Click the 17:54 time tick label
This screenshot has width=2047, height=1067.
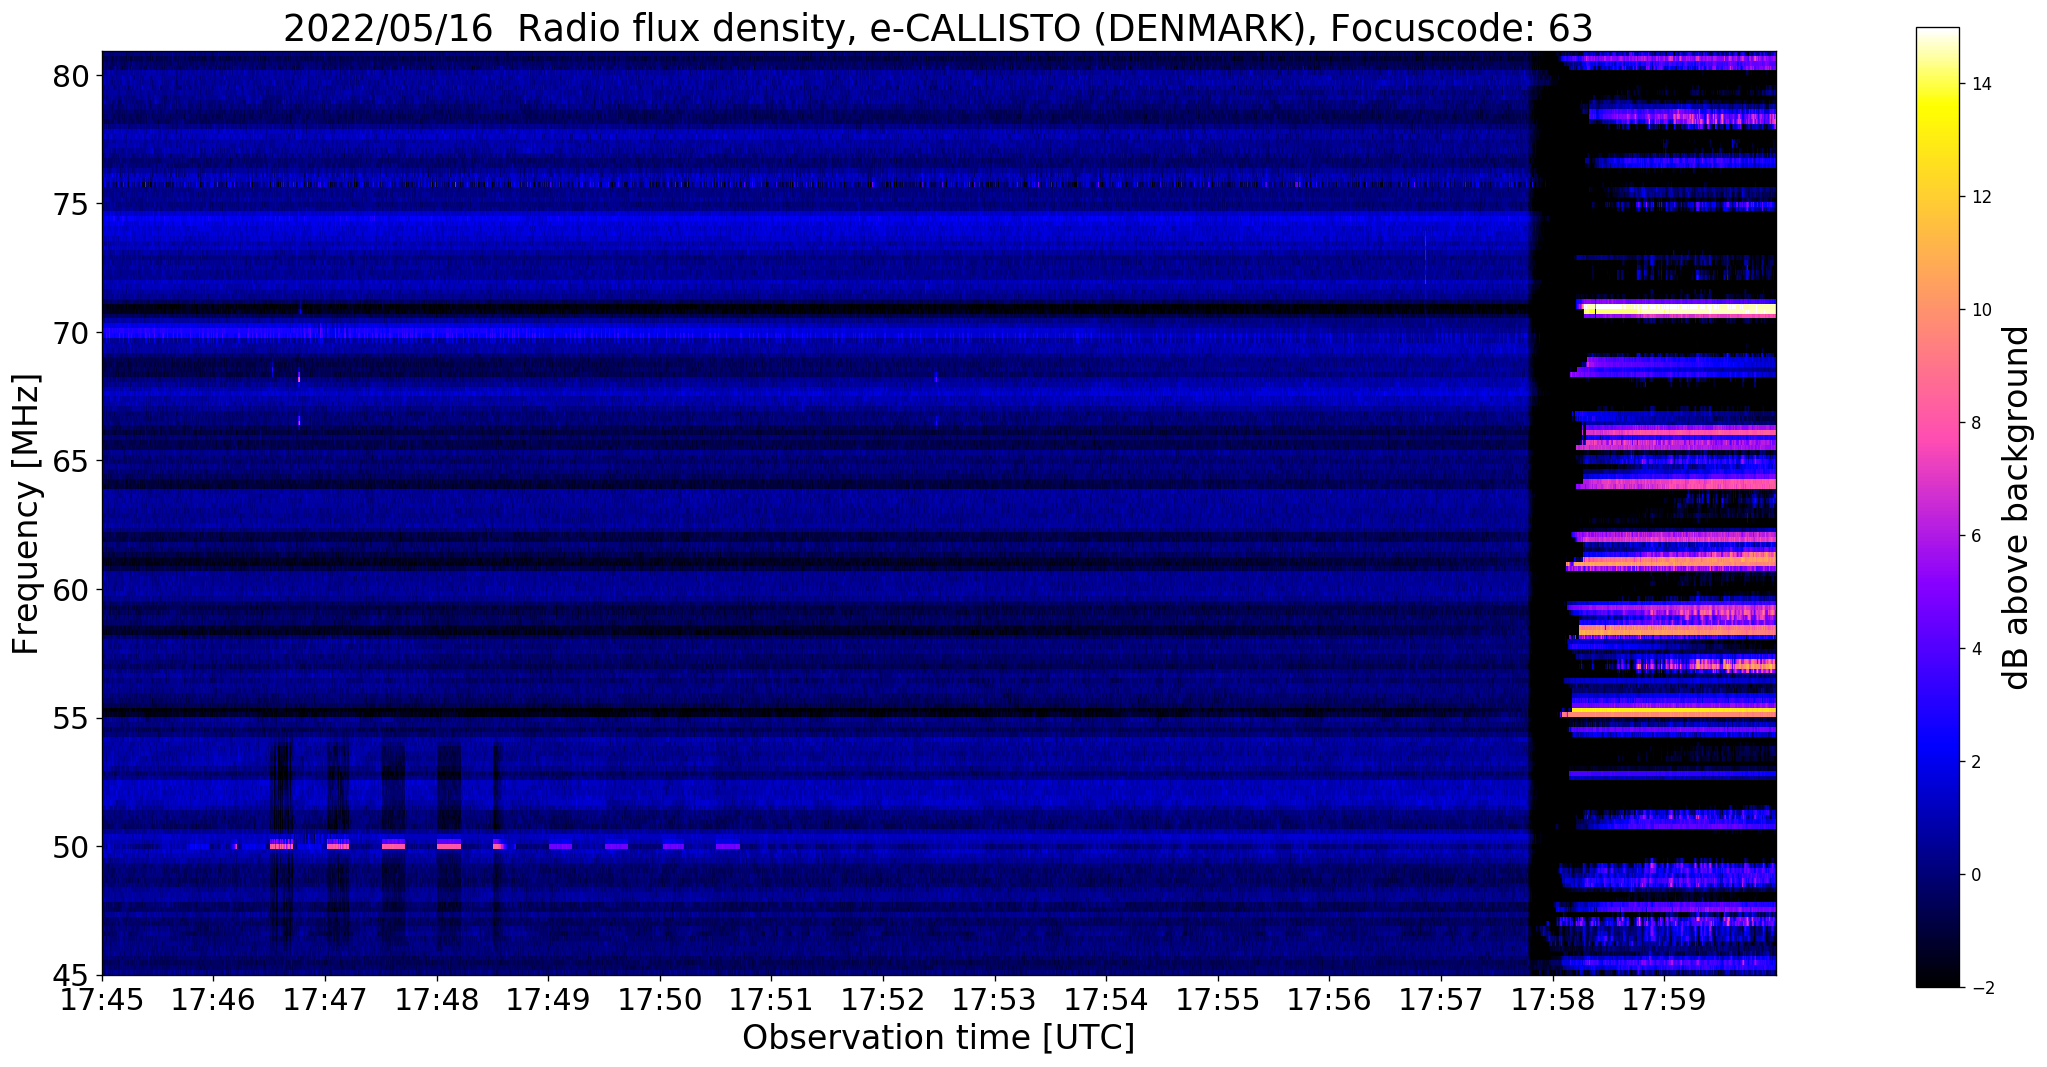(1106, 1000)
